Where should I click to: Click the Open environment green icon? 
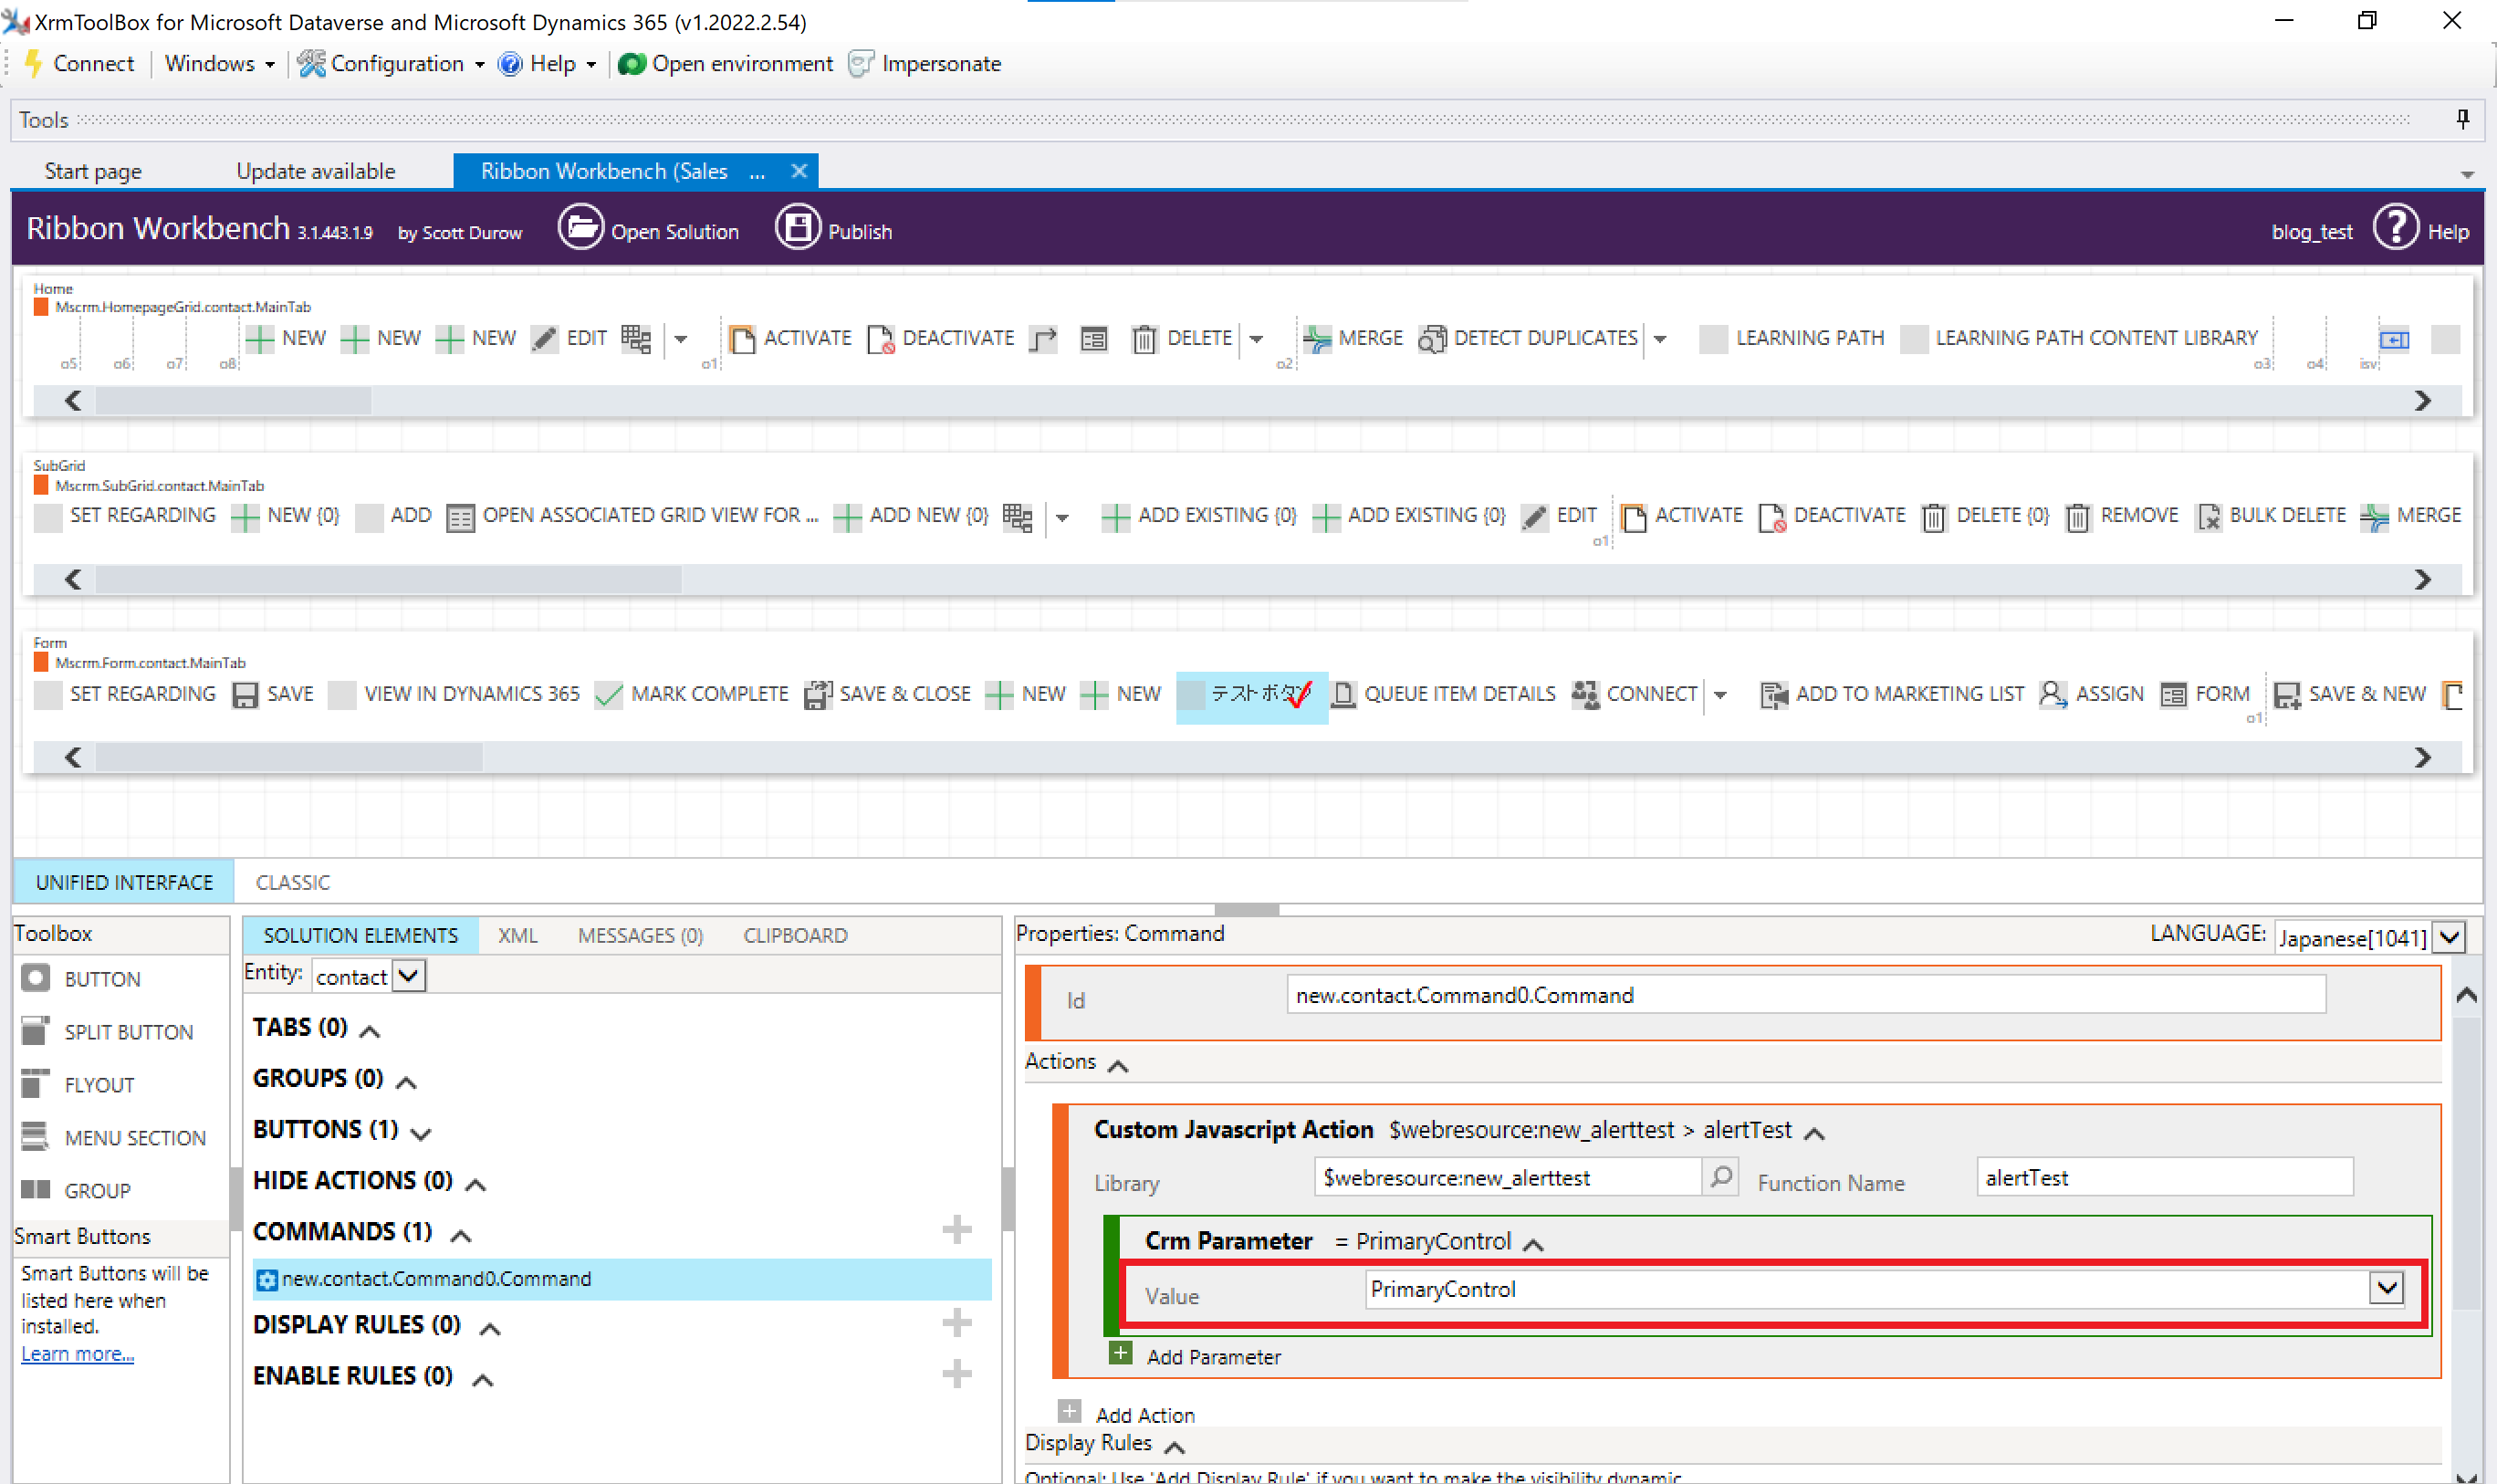coord(631,64)
